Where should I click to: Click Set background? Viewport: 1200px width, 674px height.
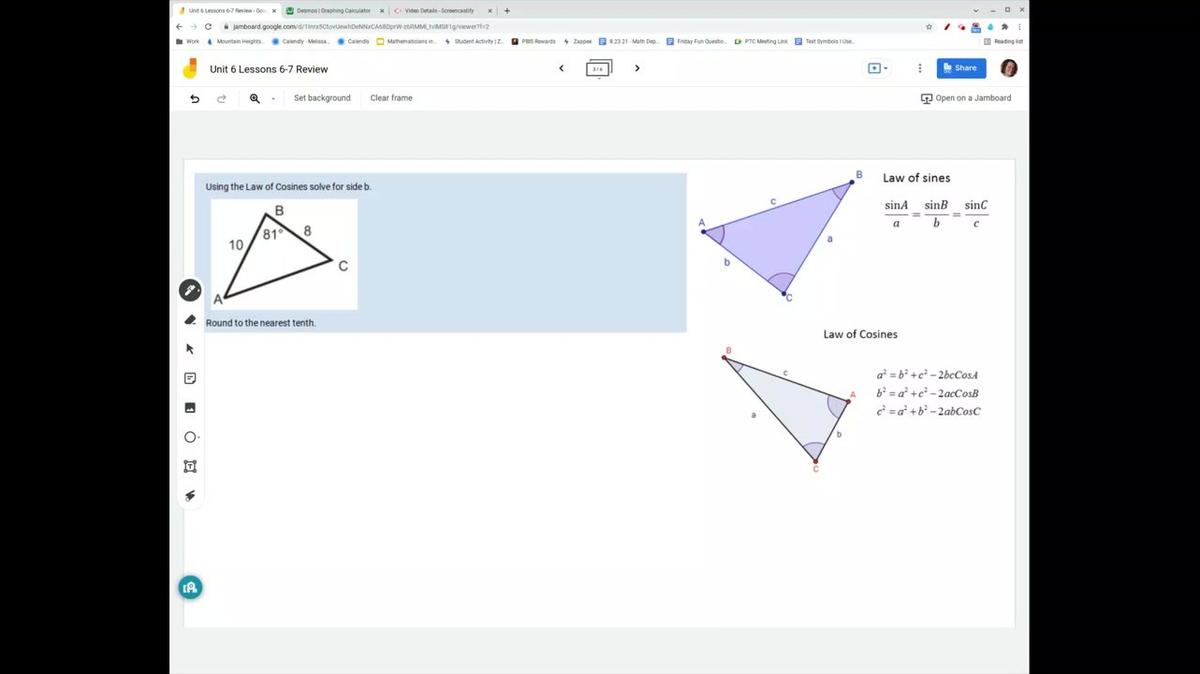pos(322,98)
